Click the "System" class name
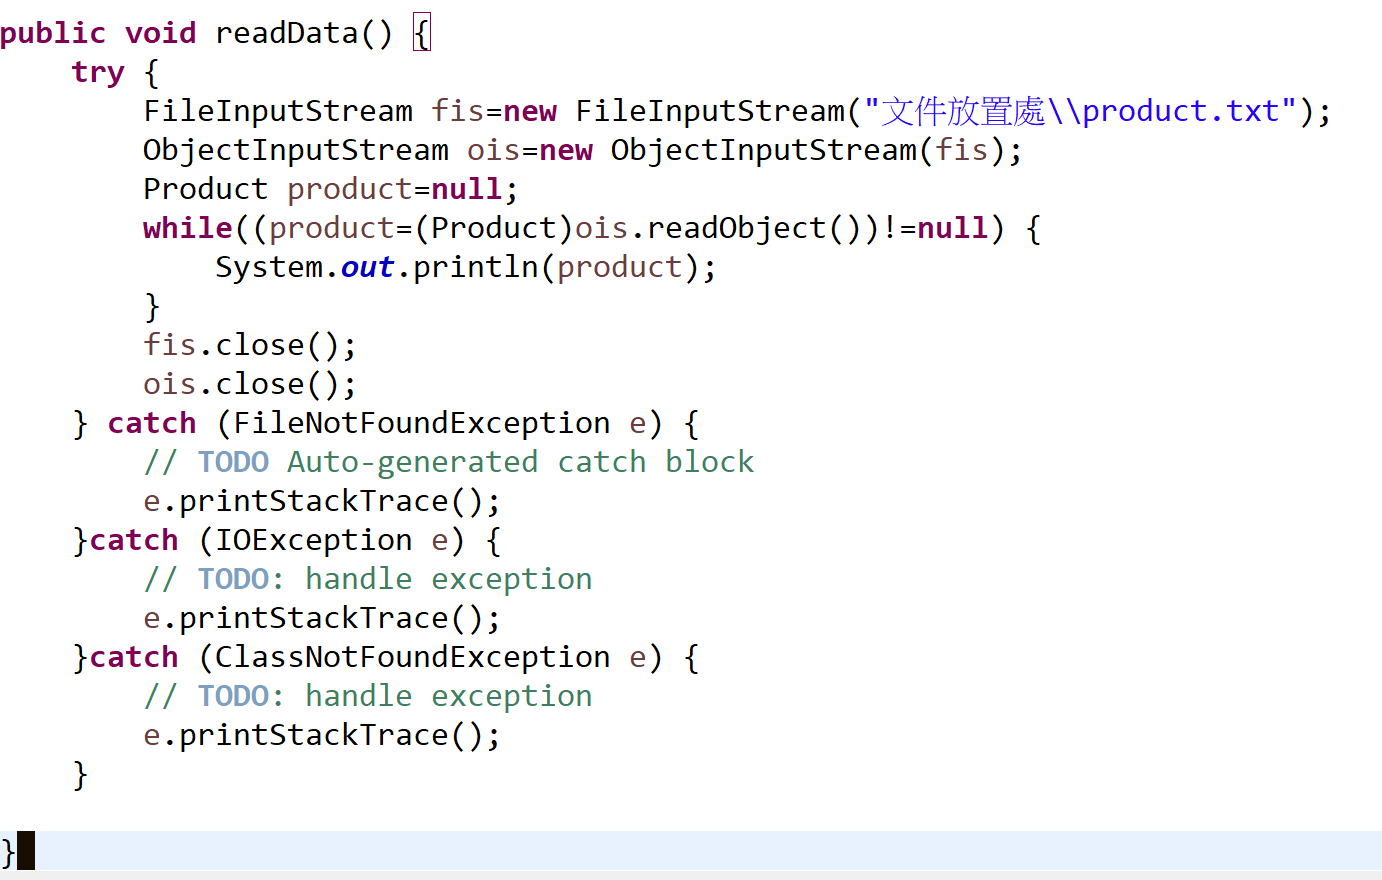This screenshot has width=1382, height=880. pos(269,267)
